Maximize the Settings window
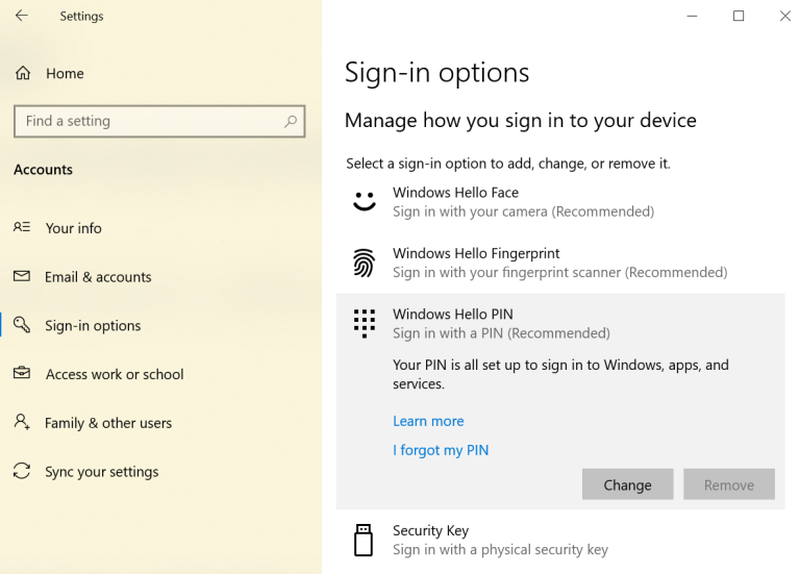 pyautogui.click(x=738, y=16)
